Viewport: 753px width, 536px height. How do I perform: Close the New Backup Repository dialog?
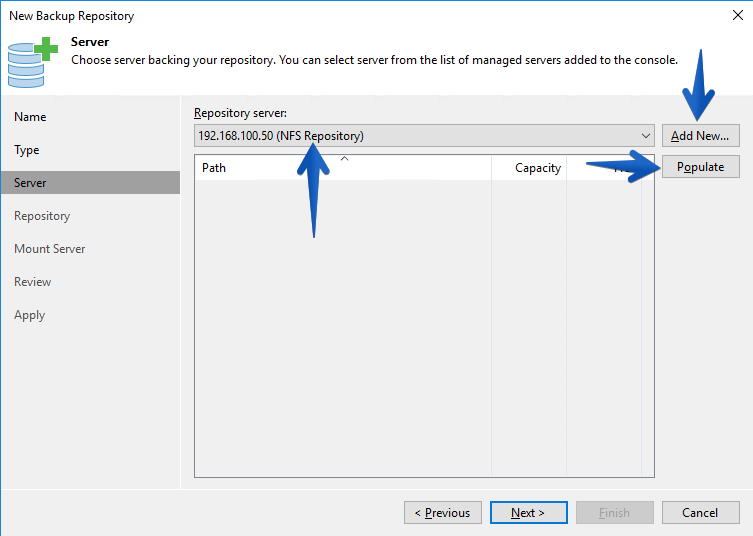tap(738, 15)
